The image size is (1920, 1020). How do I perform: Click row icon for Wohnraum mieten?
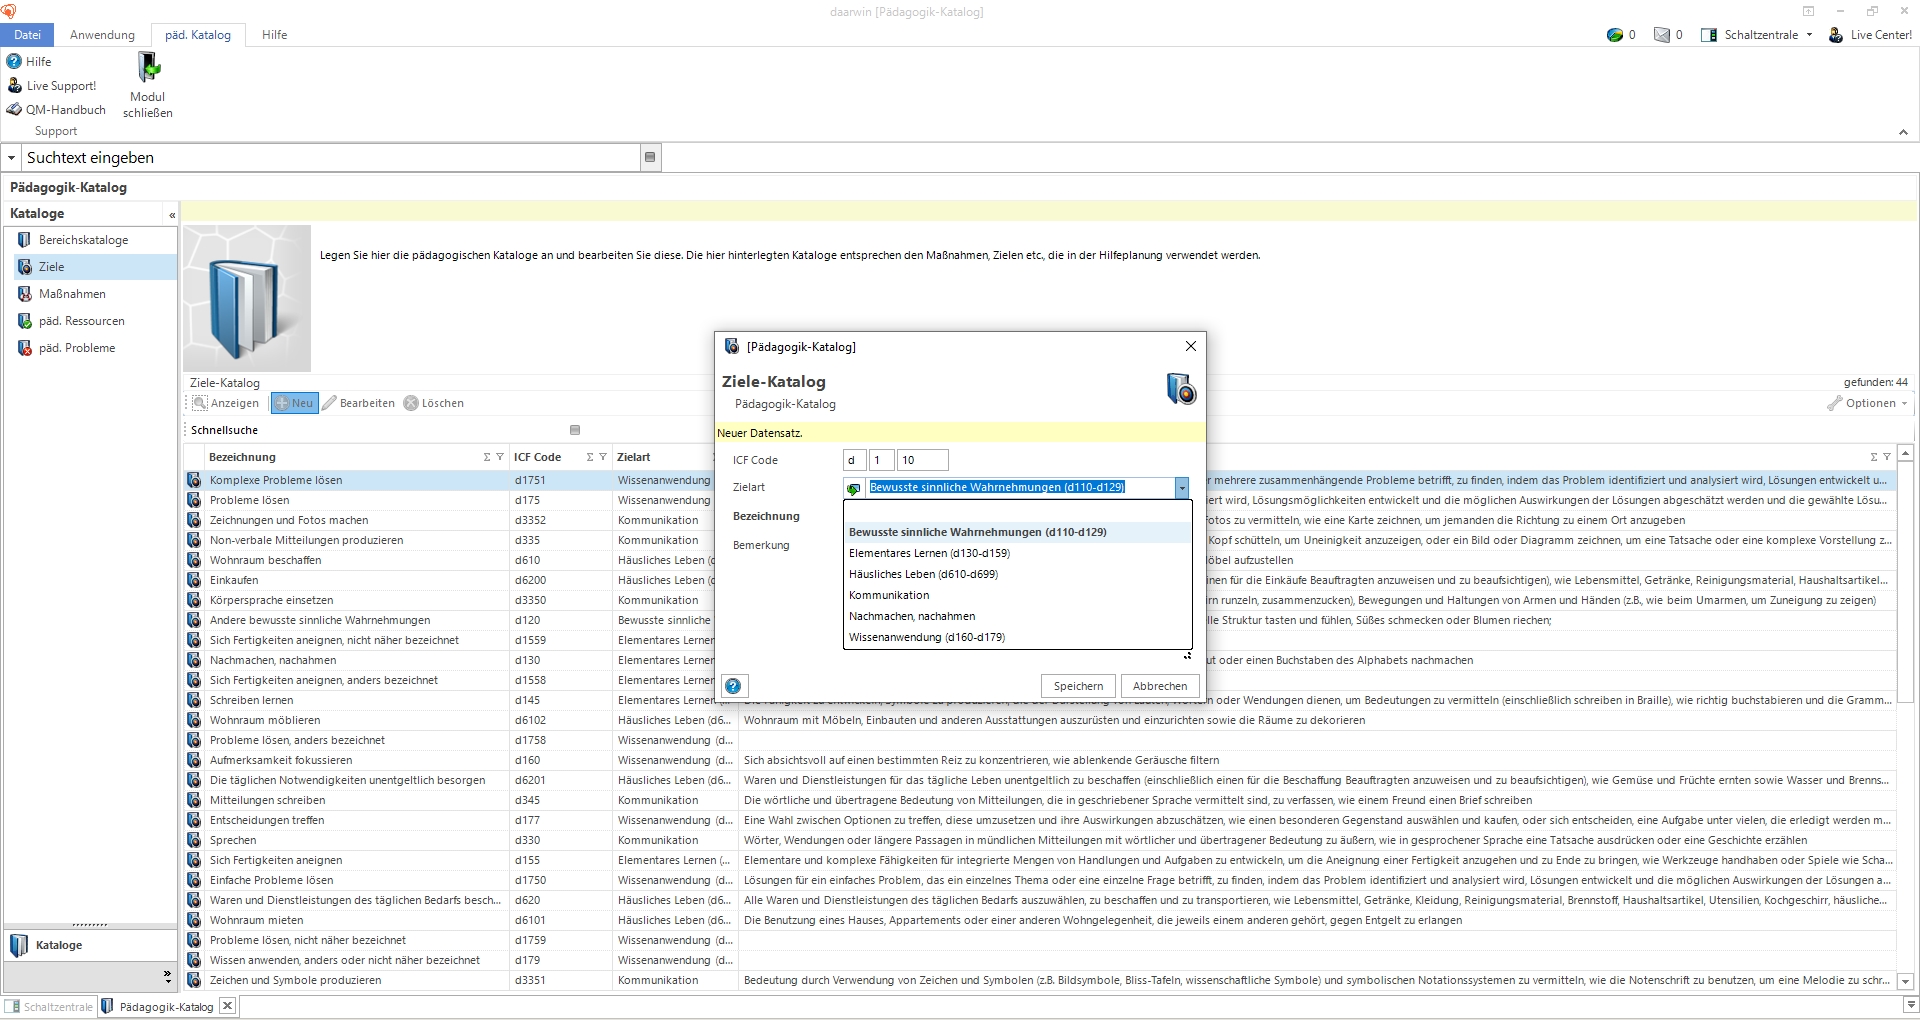click(194, 920)
